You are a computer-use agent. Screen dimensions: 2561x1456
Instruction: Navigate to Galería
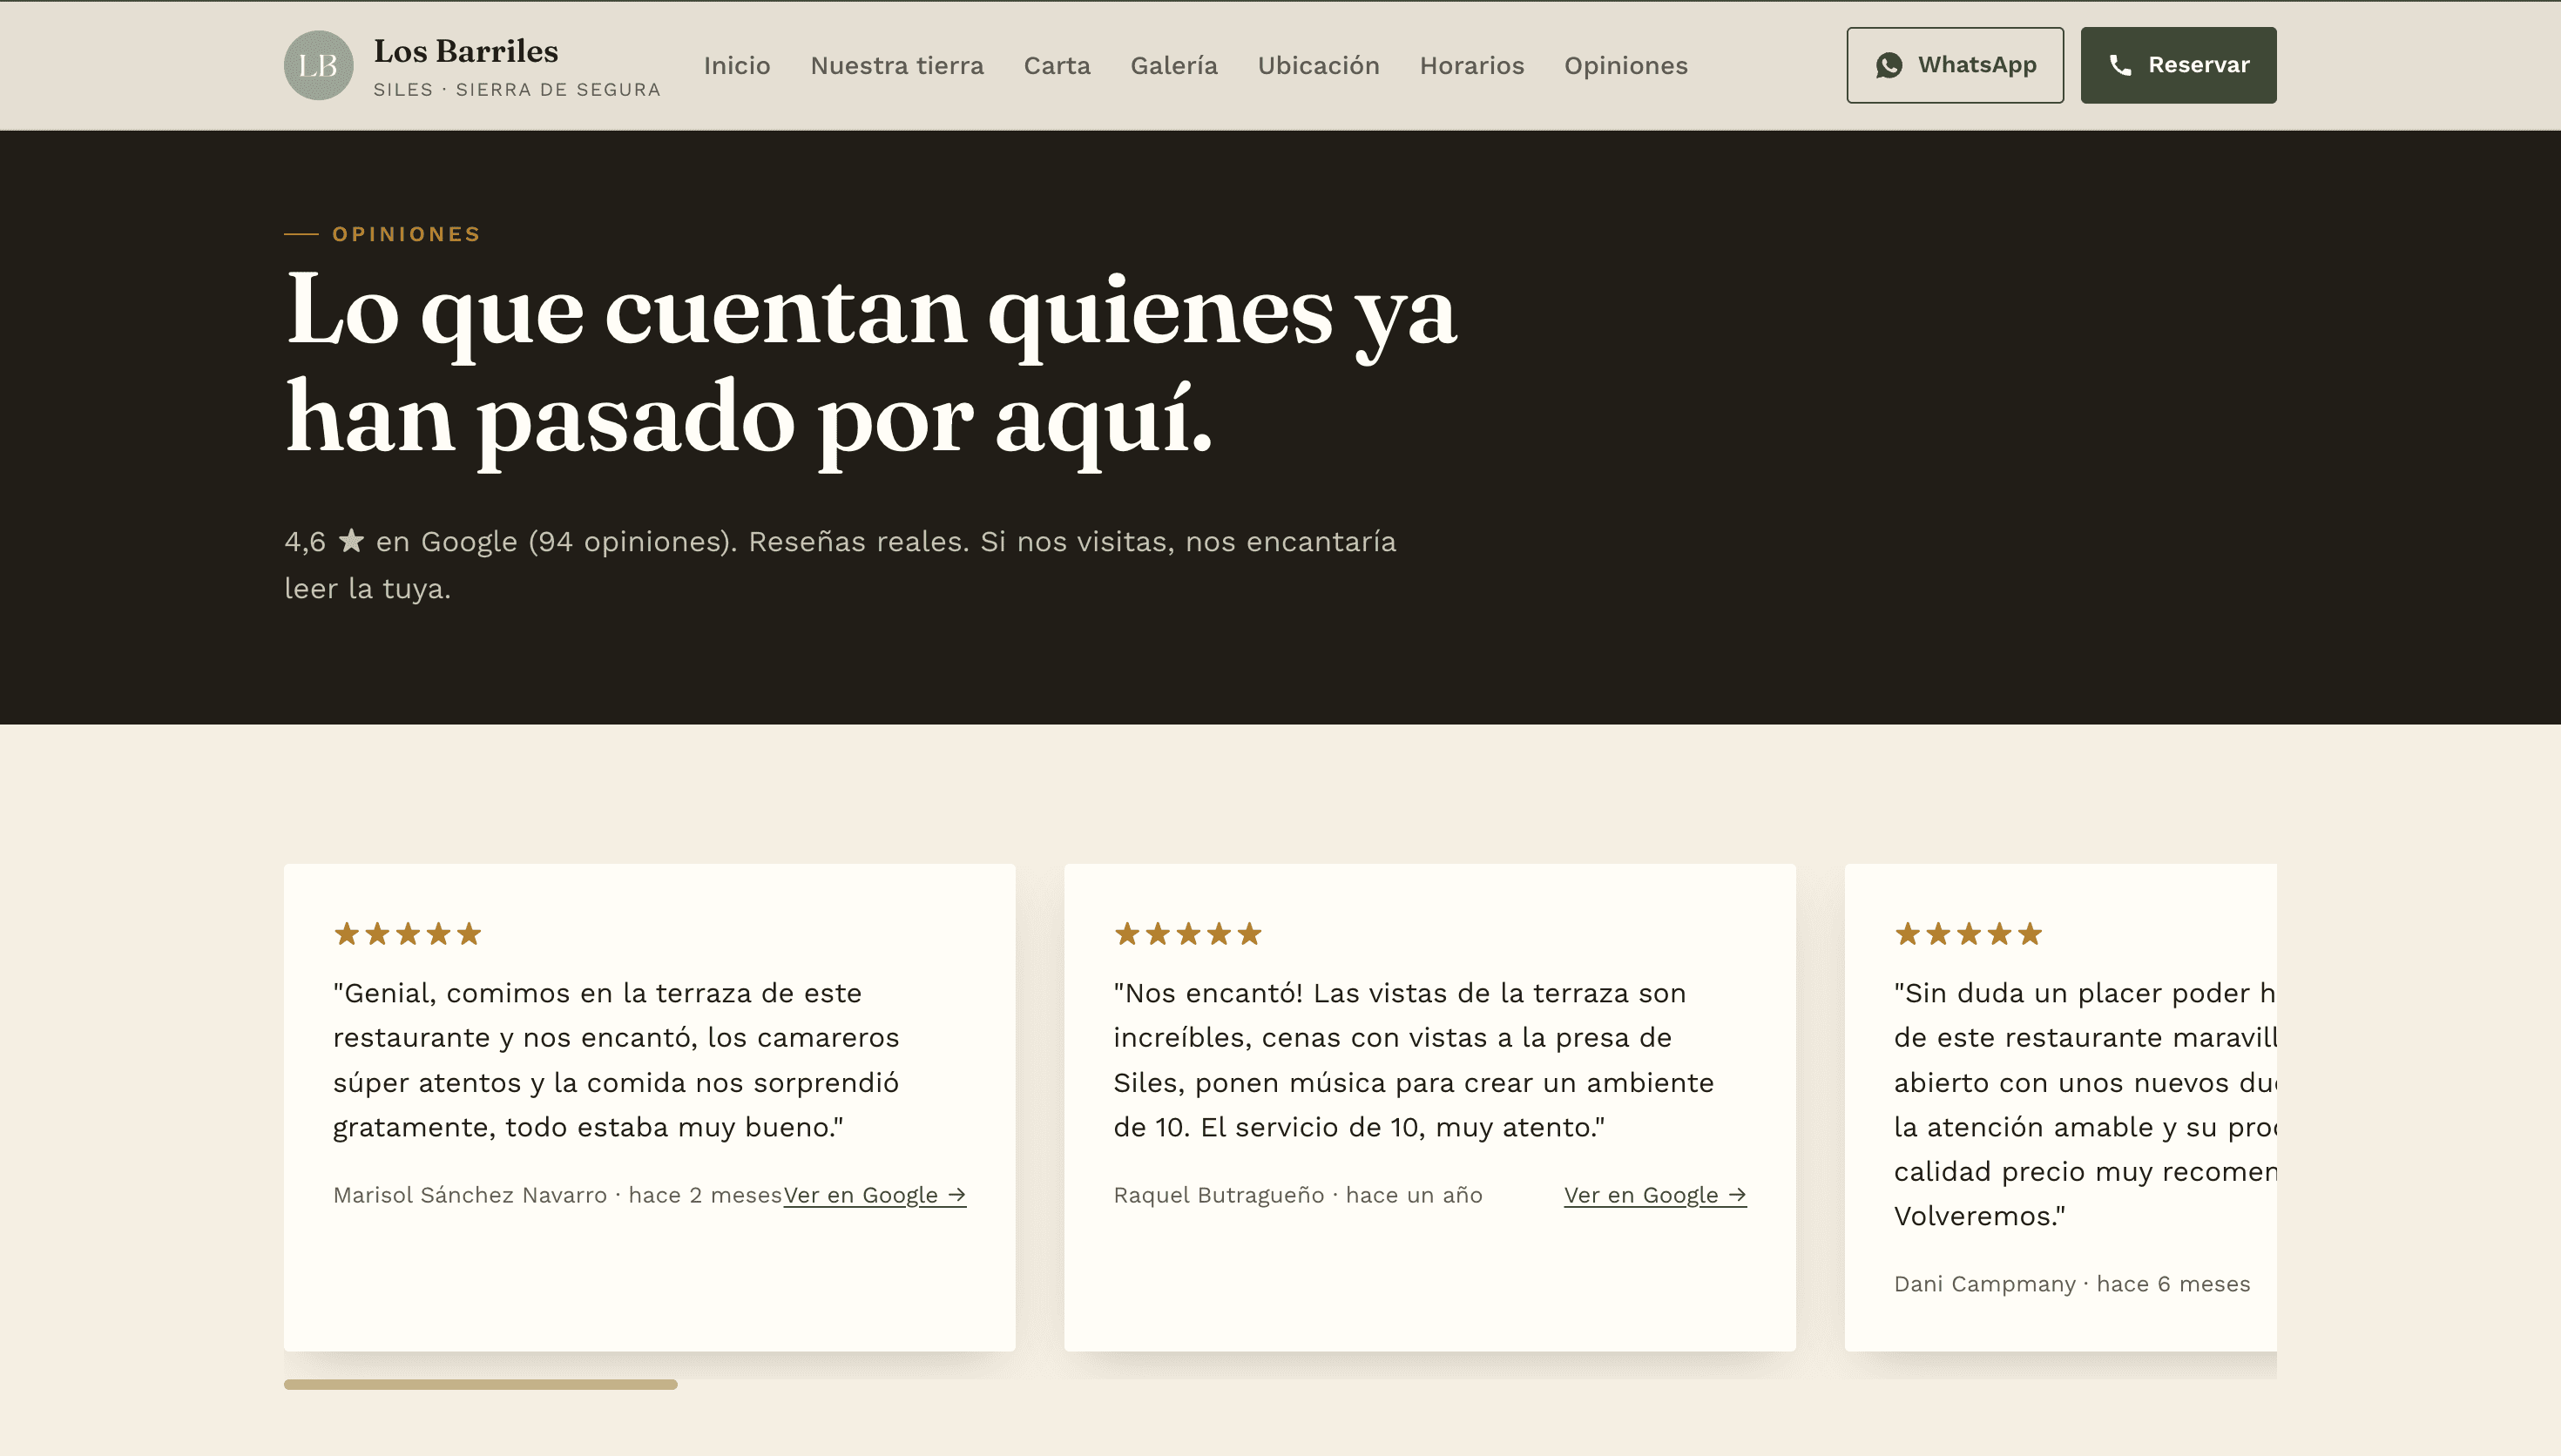point(1173,65)
